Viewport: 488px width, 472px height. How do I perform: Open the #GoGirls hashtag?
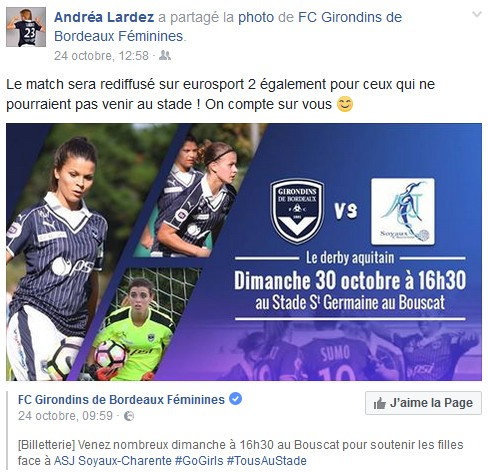199,461
